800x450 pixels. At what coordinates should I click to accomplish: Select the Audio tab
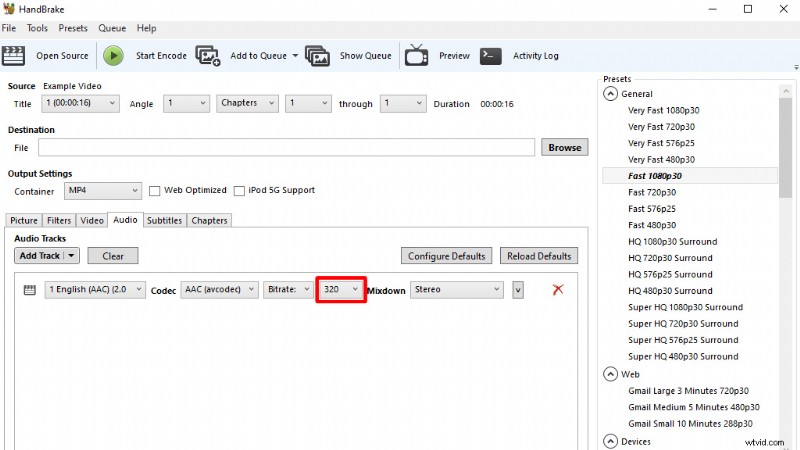pyautogui.click(x=126, y=220)
